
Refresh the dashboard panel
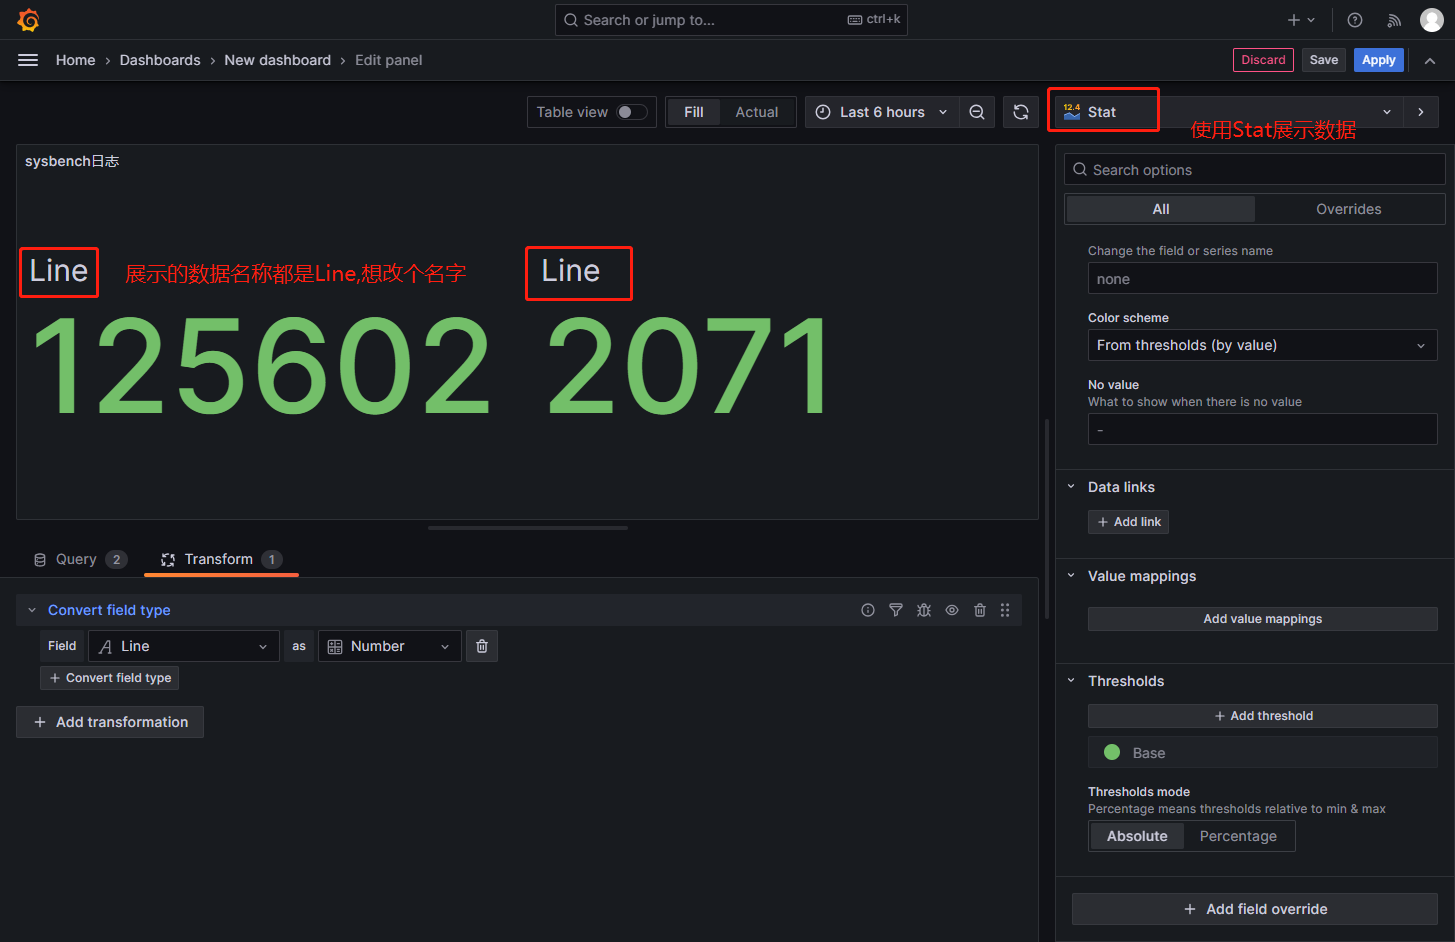coord(1021,112)
